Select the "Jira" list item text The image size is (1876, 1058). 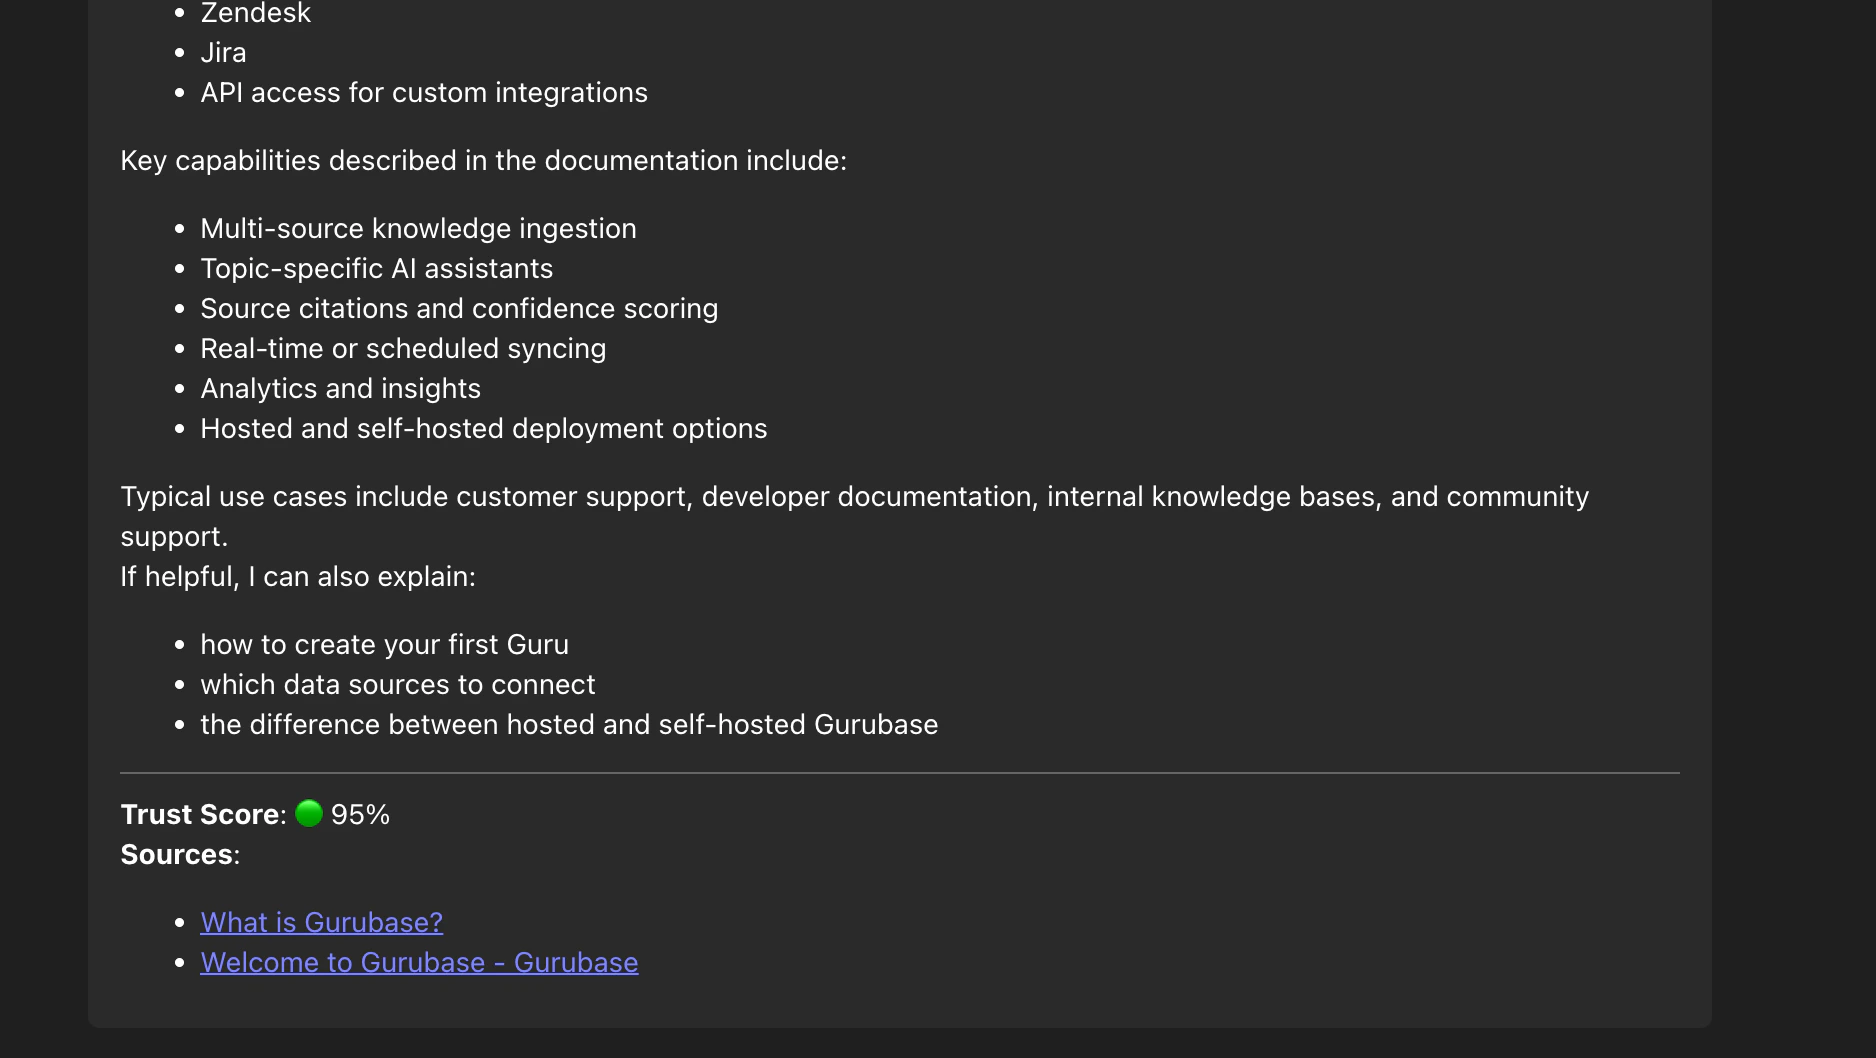[223, 52]
